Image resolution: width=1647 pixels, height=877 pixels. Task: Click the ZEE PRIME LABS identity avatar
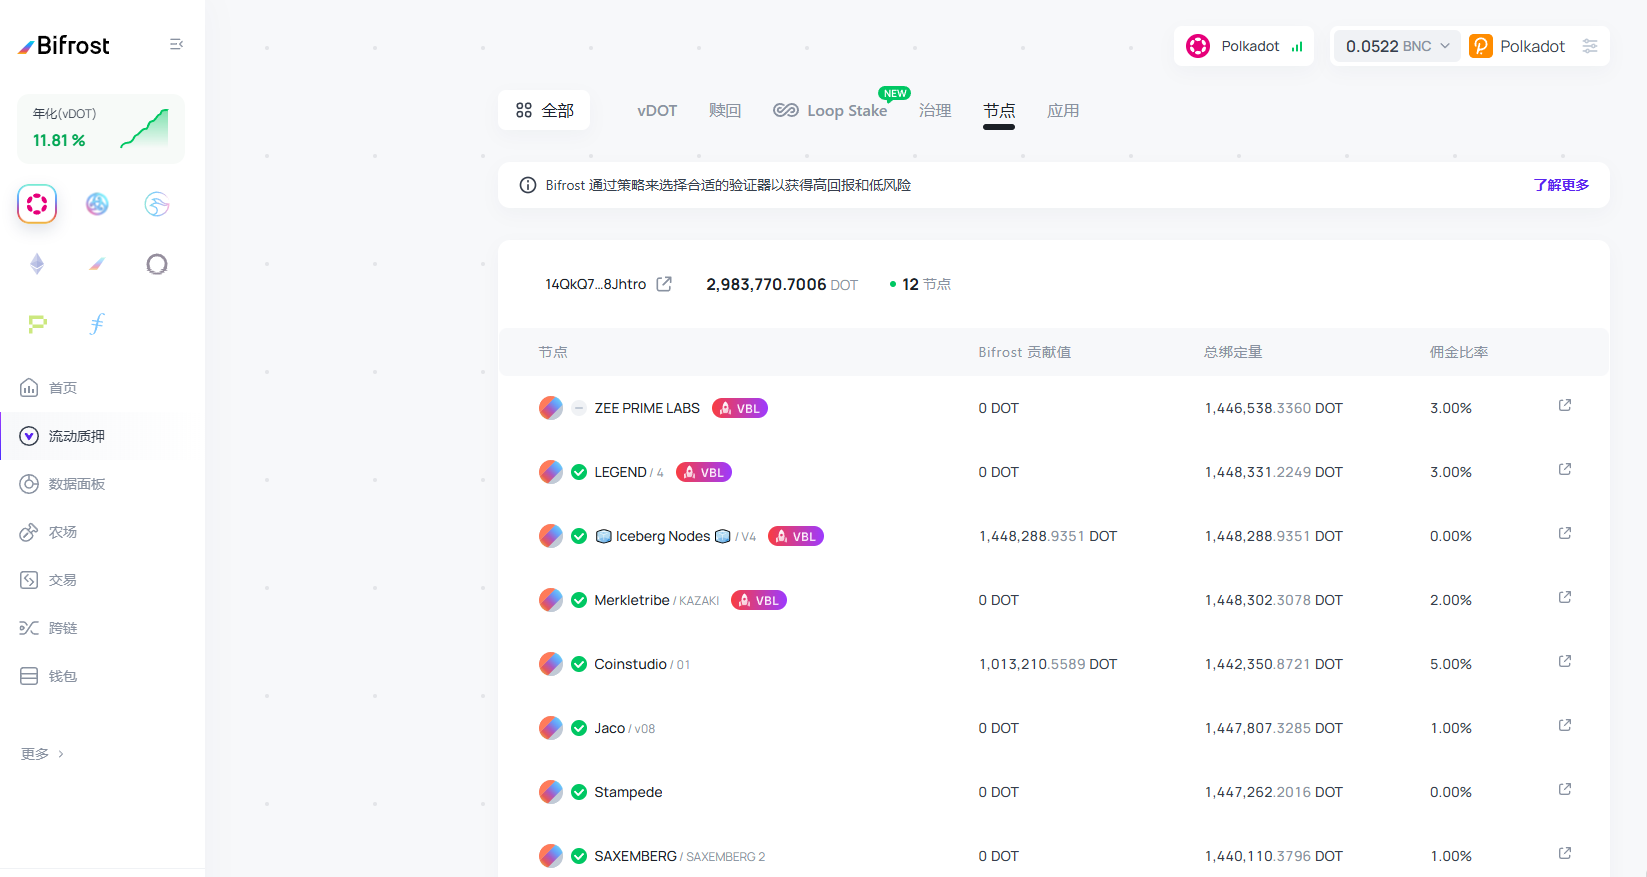pyautogui.click(x=551, y=408)
